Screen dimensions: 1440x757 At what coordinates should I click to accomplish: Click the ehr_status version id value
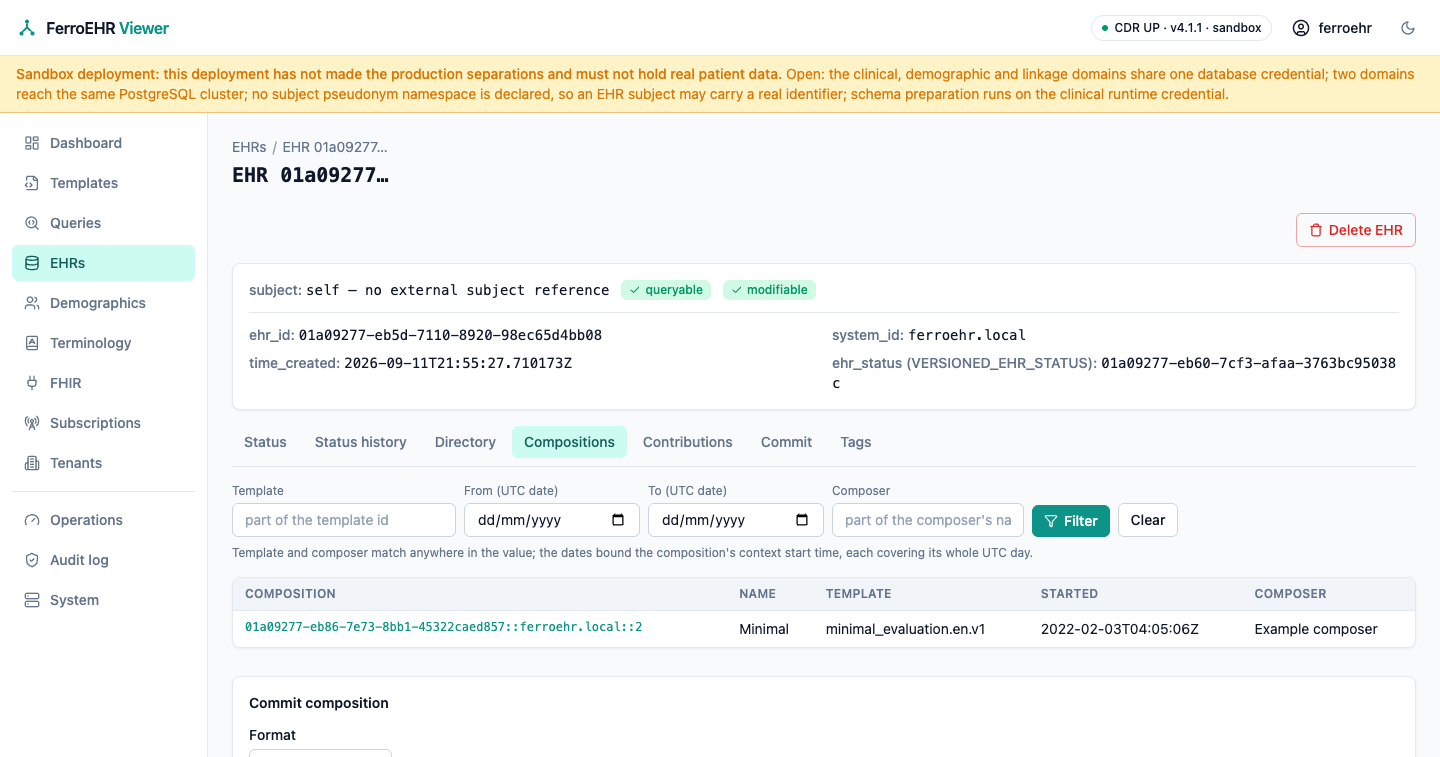[x=1248, y=363]
